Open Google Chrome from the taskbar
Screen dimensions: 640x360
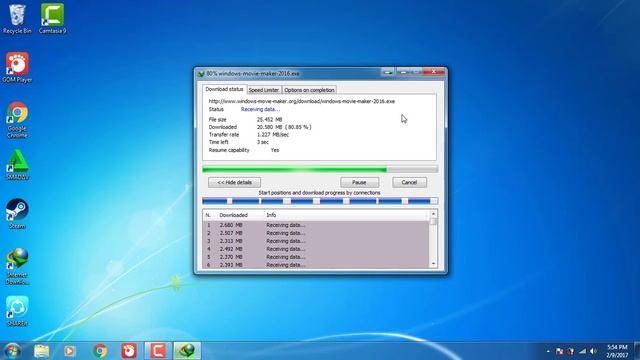(100, 351)
